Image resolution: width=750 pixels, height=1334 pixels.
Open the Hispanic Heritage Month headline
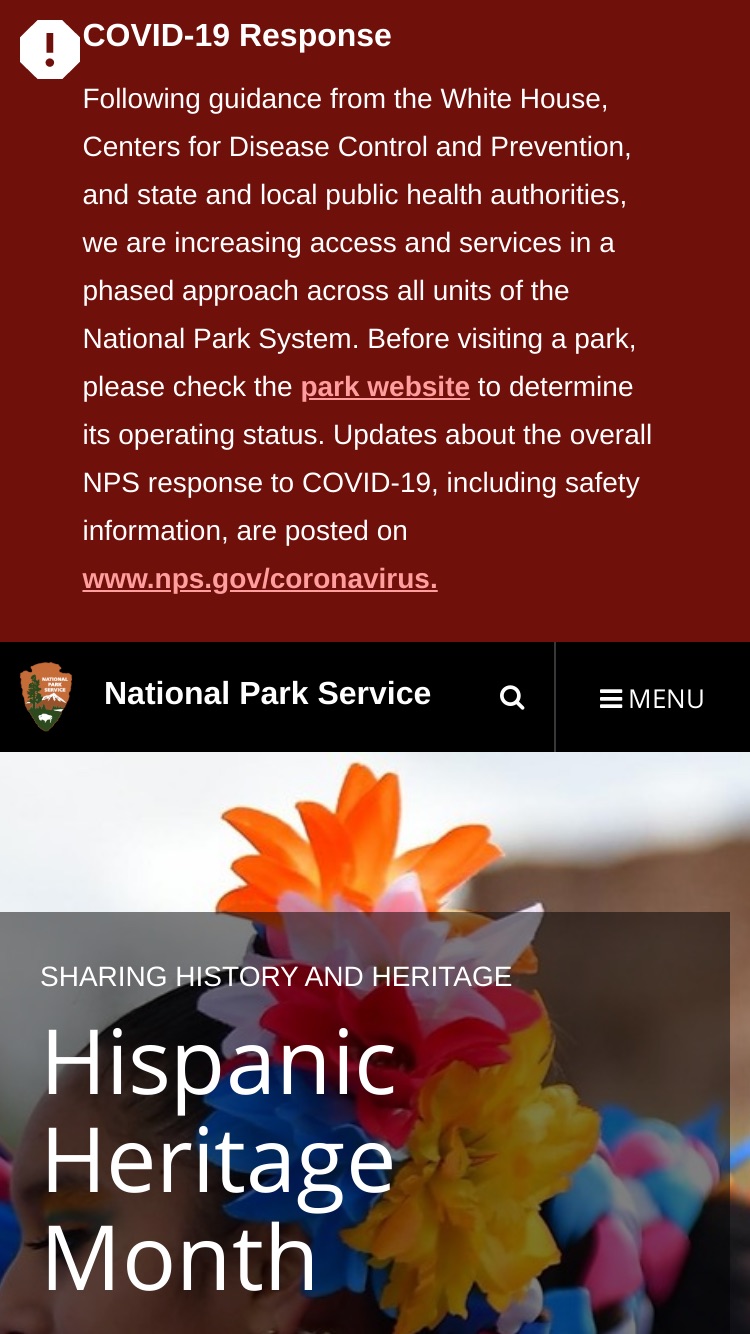220,1158
